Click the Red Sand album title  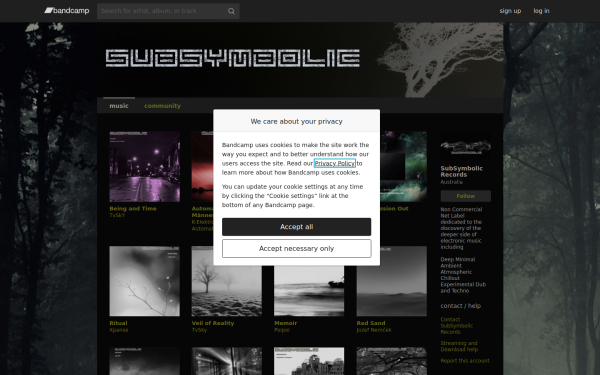coord(371,323)
